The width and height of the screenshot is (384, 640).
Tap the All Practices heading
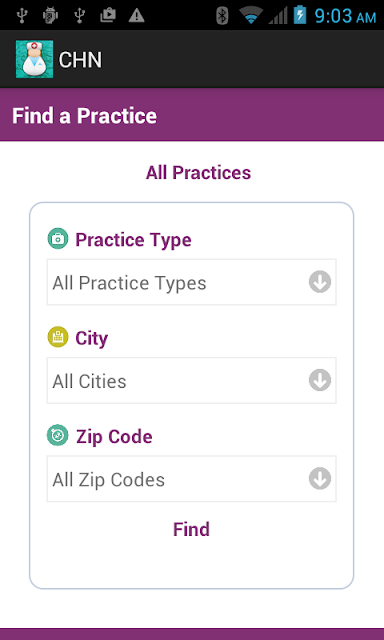pyautogui.click(x=198, y=173)
